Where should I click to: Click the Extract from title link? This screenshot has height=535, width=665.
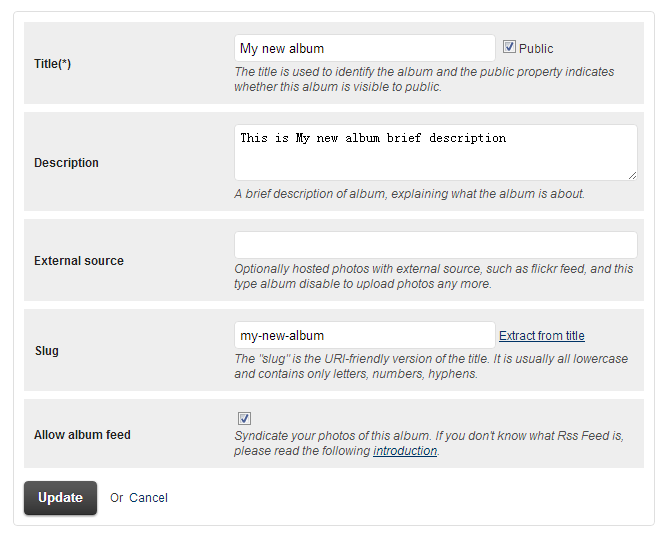pos(542,336)
